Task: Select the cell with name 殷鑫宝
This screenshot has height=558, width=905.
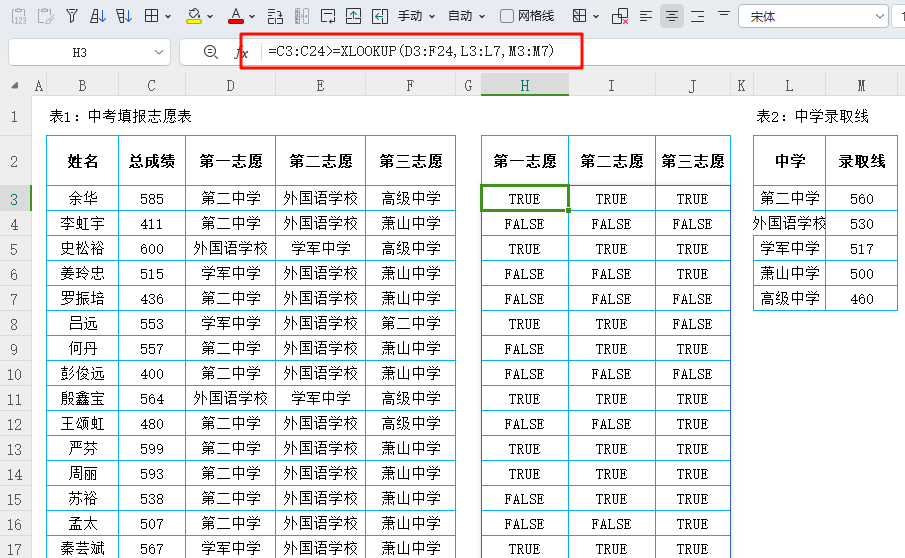Action: coord(83,399)
